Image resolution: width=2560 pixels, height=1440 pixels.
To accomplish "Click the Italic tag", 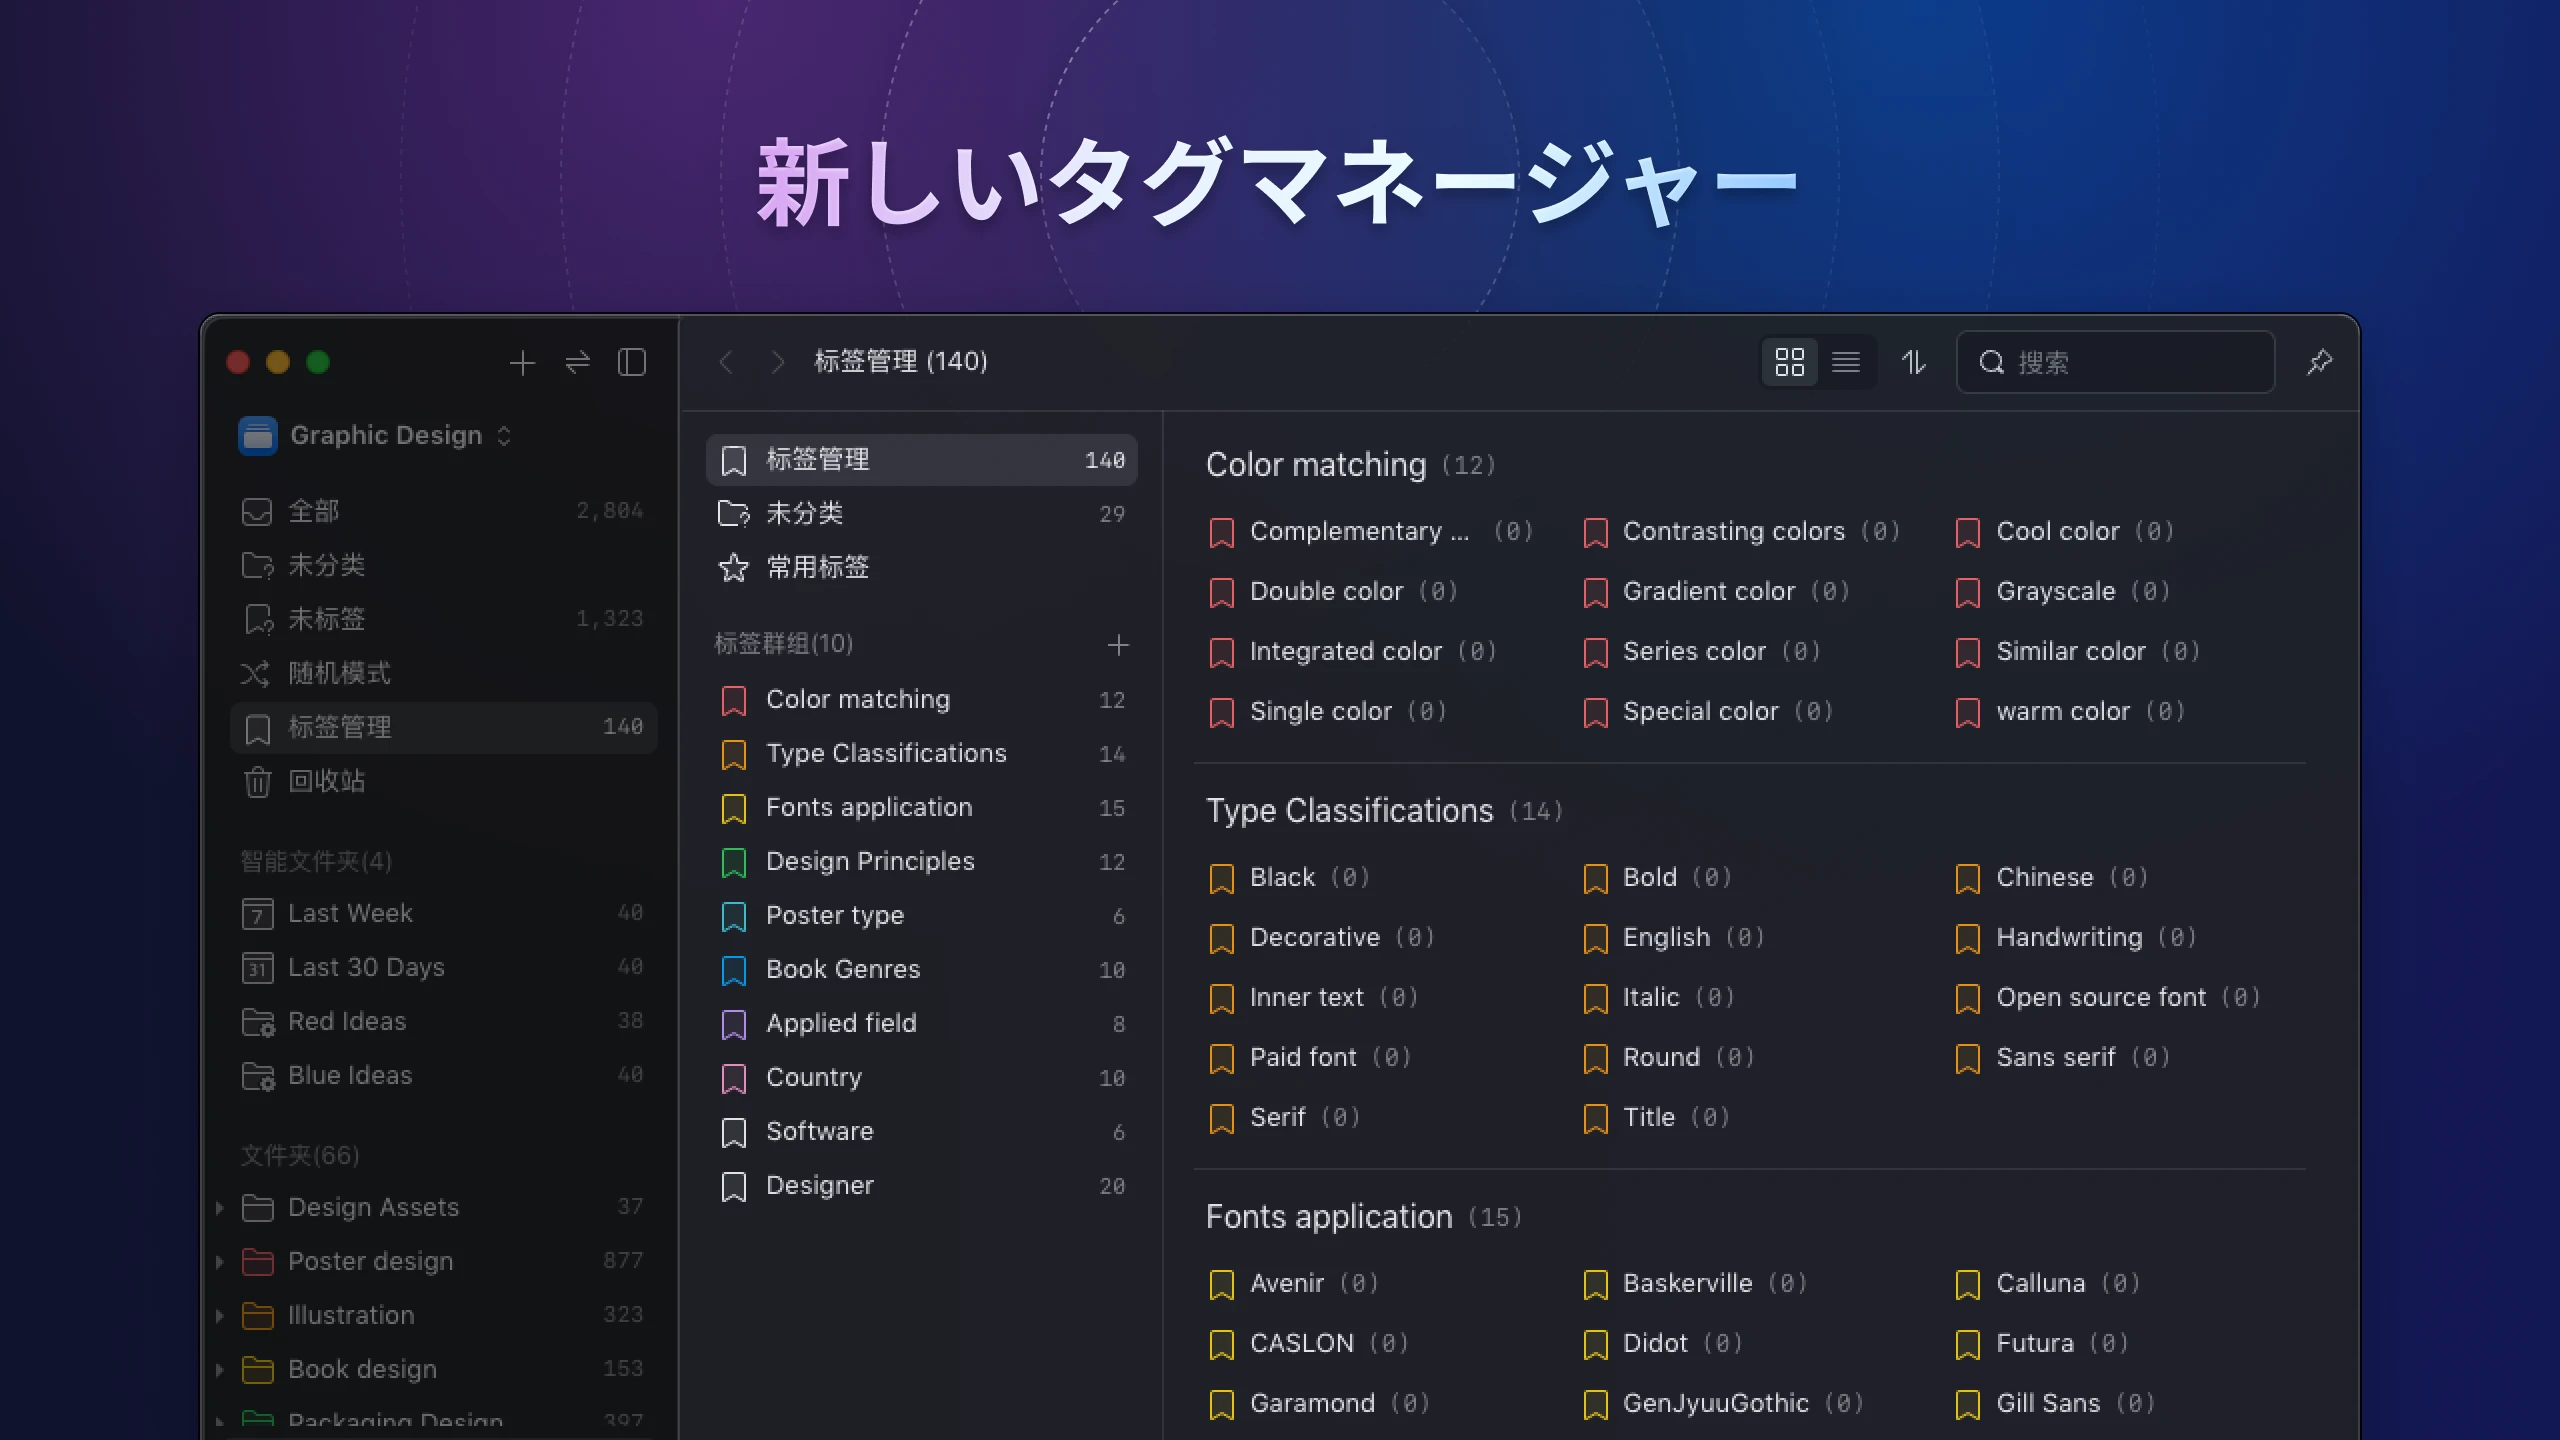I will [x=1659, y=998].
